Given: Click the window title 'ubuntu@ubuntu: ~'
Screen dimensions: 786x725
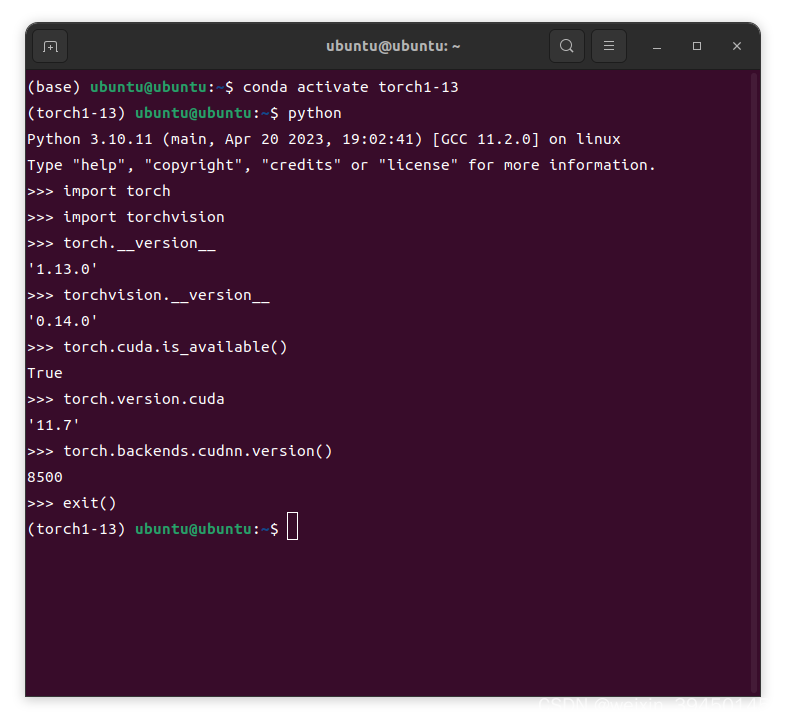Looking at the screenshot, I should [393, 46].
